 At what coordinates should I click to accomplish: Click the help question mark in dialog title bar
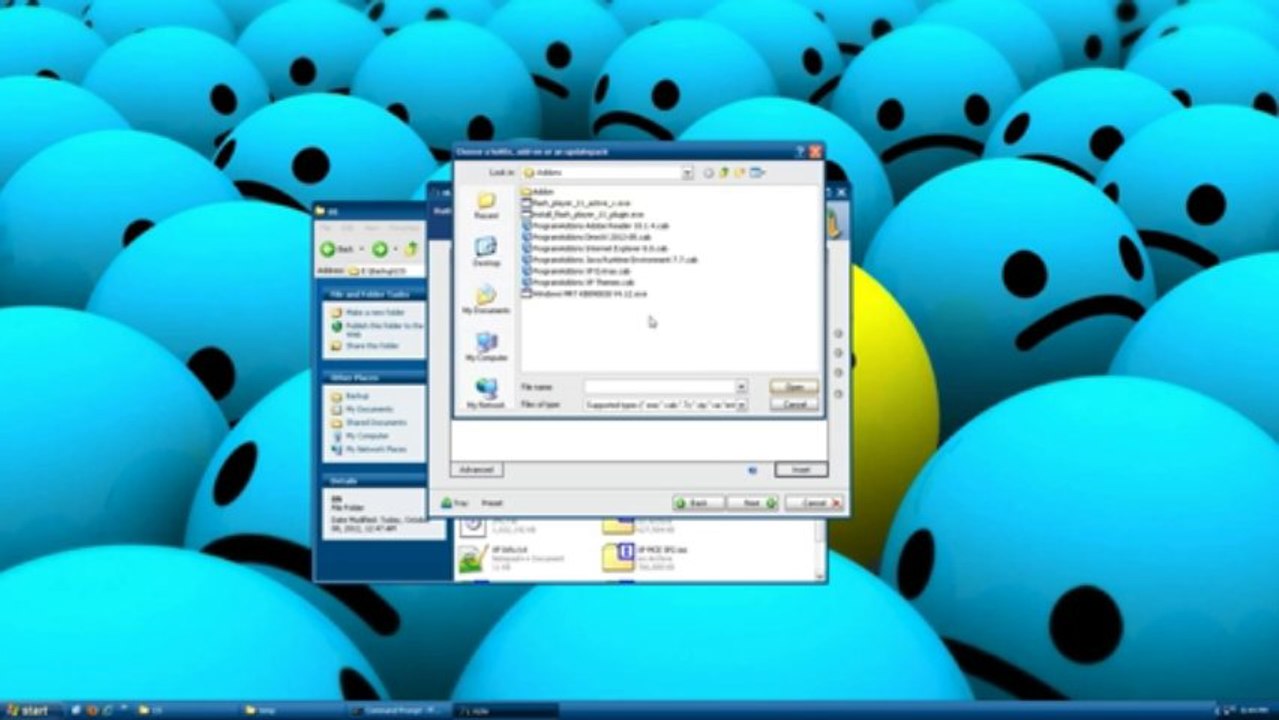point(800,152)
